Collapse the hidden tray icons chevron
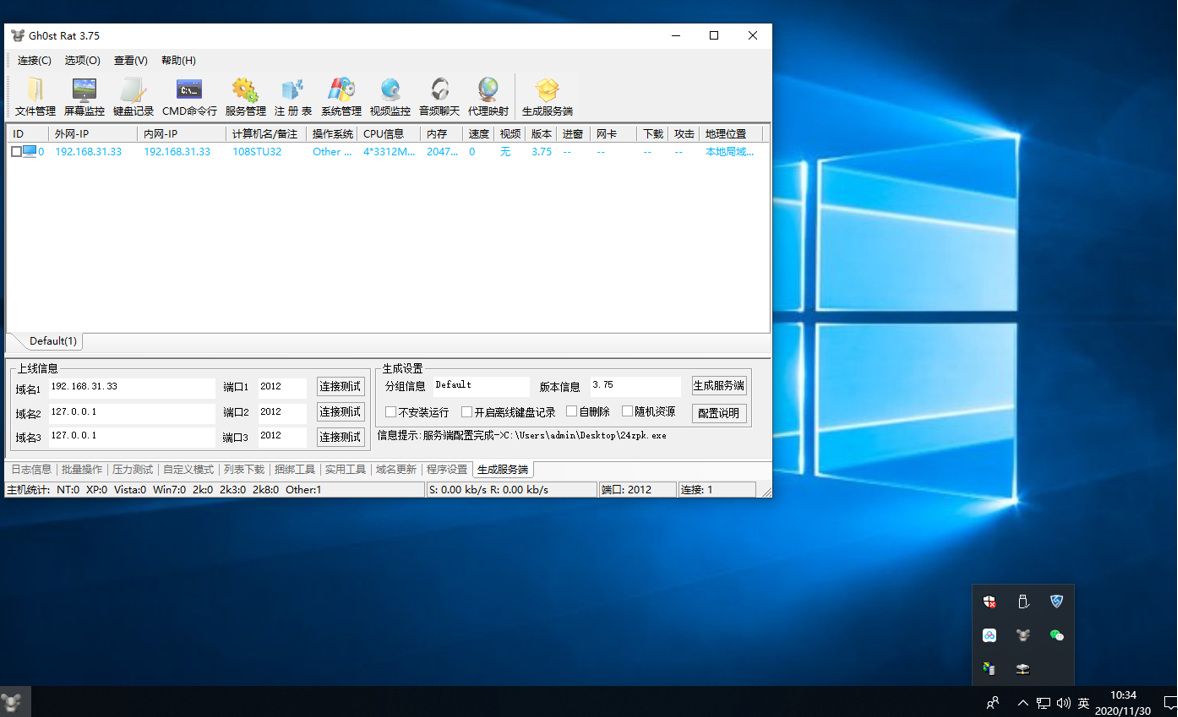This screenshot has height=717, width=1178. (x=1022, y=703)
